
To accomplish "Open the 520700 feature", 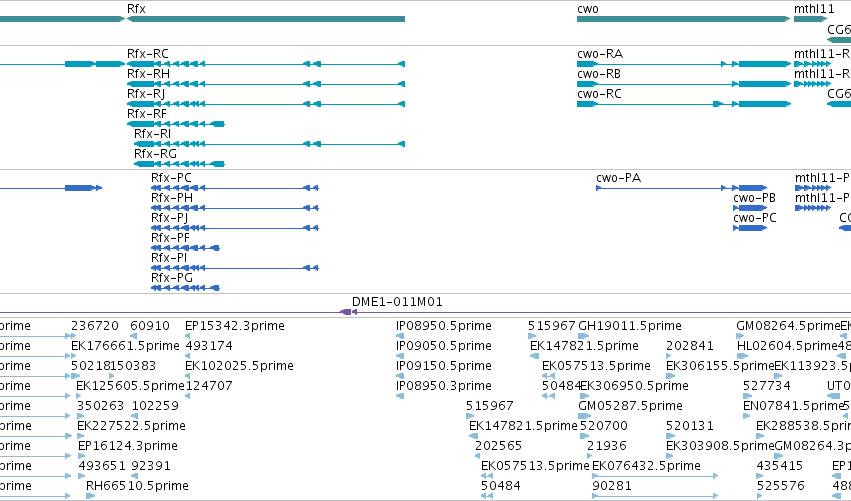I will coord(604,426).
